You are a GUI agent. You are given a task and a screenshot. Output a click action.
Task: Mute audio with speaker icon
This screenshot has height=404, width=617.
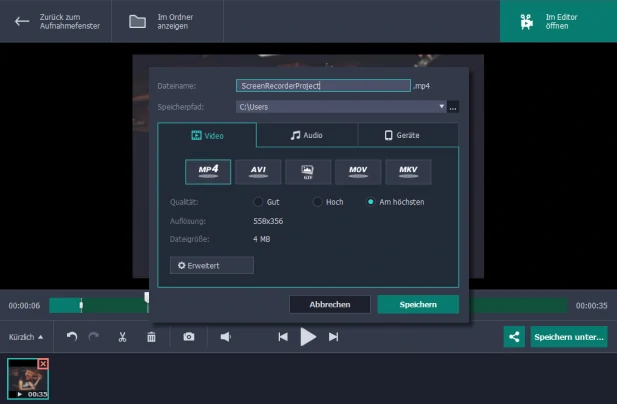coord(226,337)
